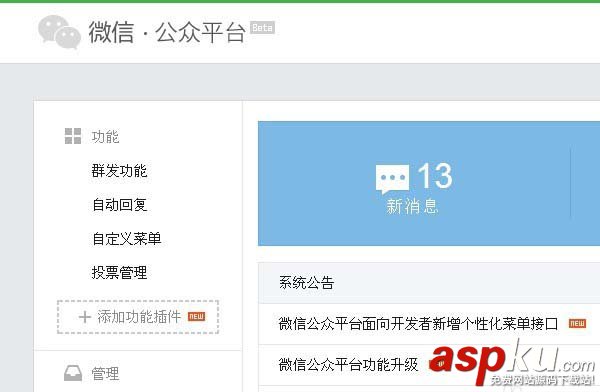The height and width of the screenshot is (392, 600).
Task: Click 添加功能插件 button
Action: click(x=138, y=317)
